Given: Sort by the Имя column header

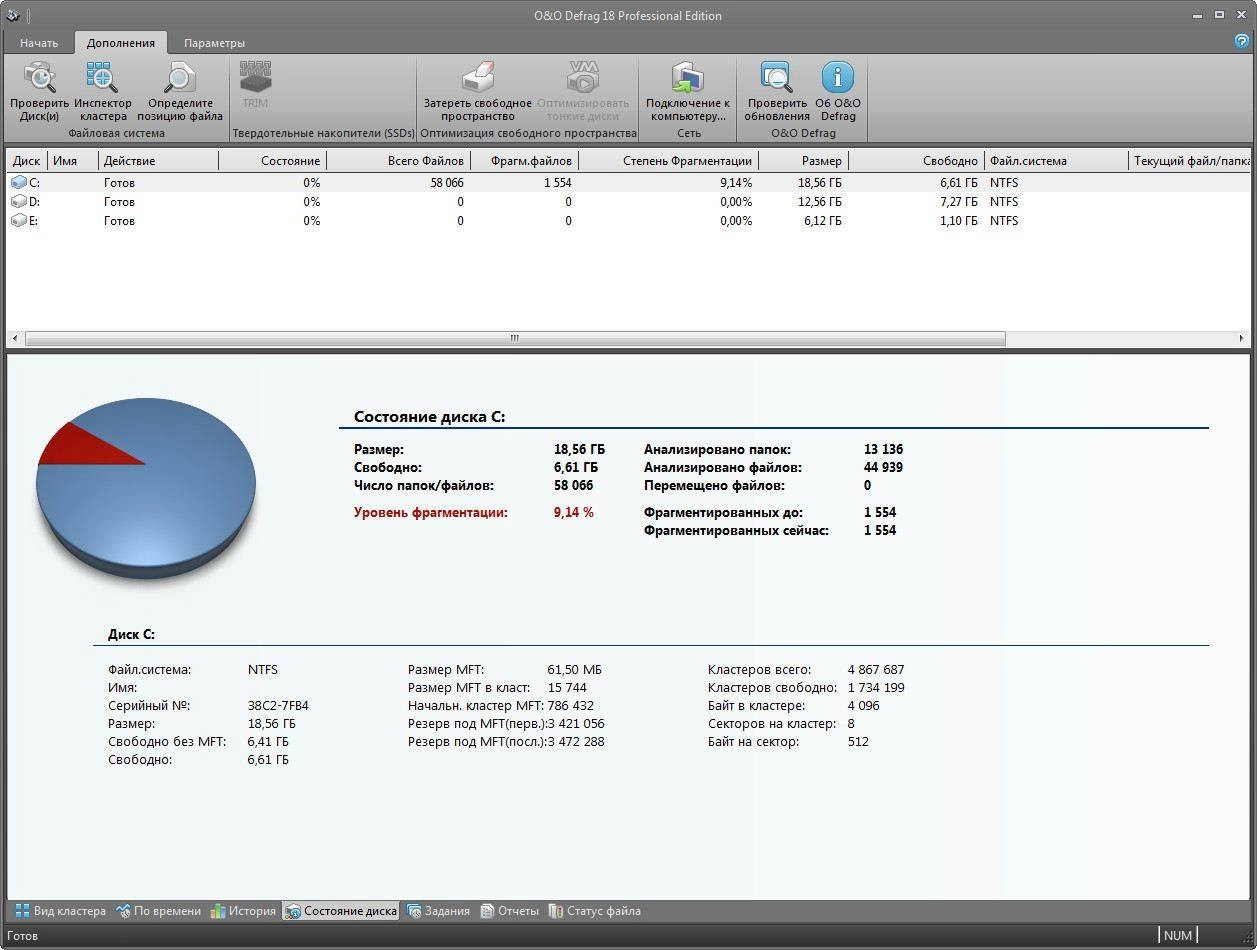Looking at the screenshot, I should (72, 161).
